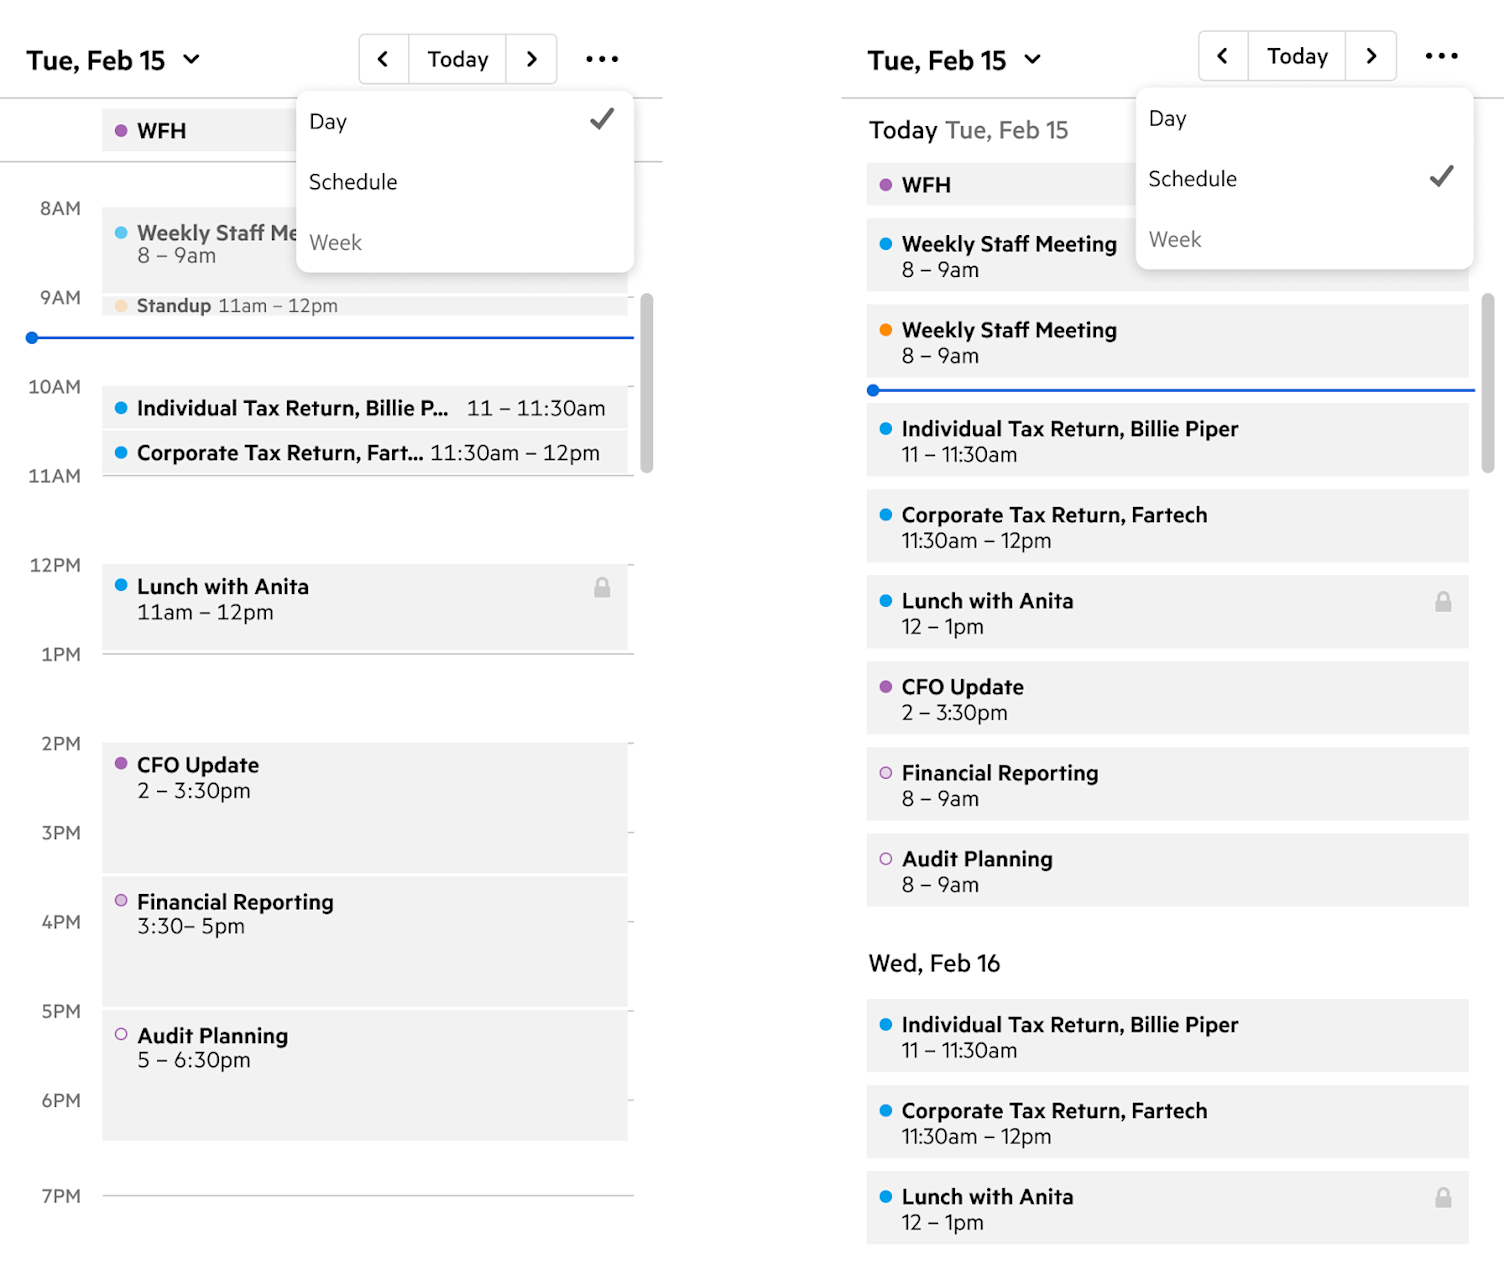The height and width of the screenshot is (1265, 1504).
Task: Go to previous day in right calendar
Action: point(1223,56)
